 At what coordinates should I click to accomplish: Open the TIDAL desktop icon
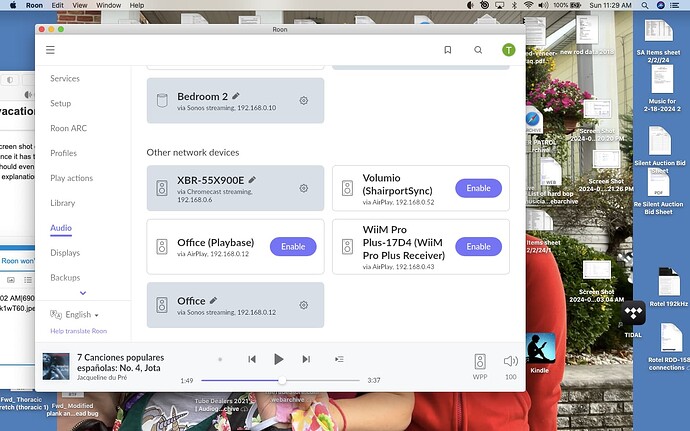633,313
